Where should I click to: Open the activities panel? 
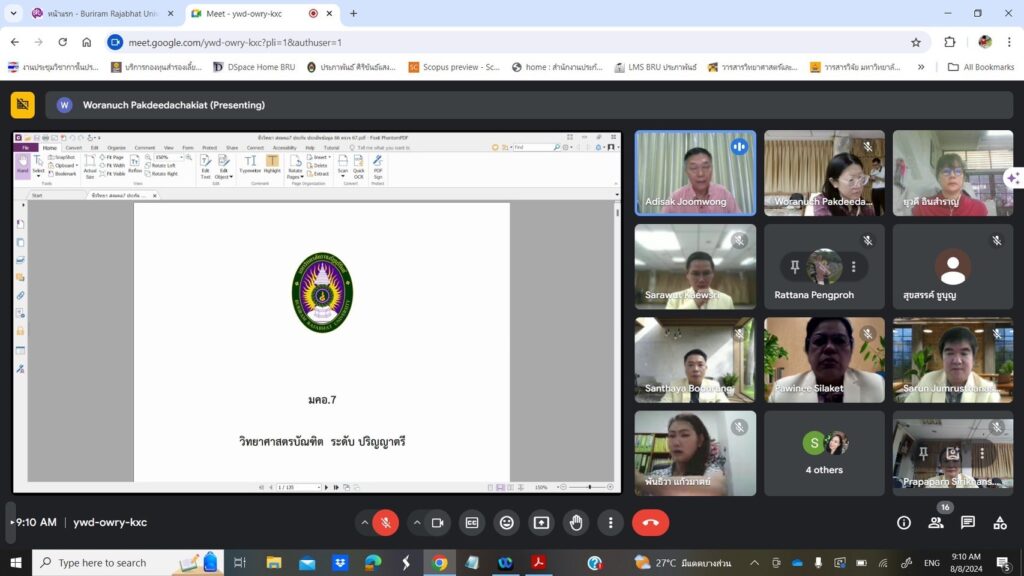click(1000, 522)
